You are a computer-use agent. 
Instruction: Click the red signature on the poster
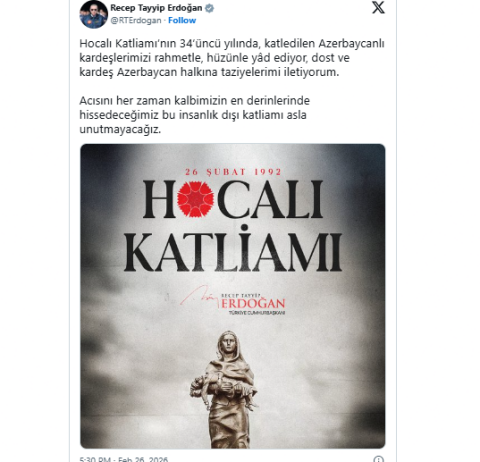(199, 295)
